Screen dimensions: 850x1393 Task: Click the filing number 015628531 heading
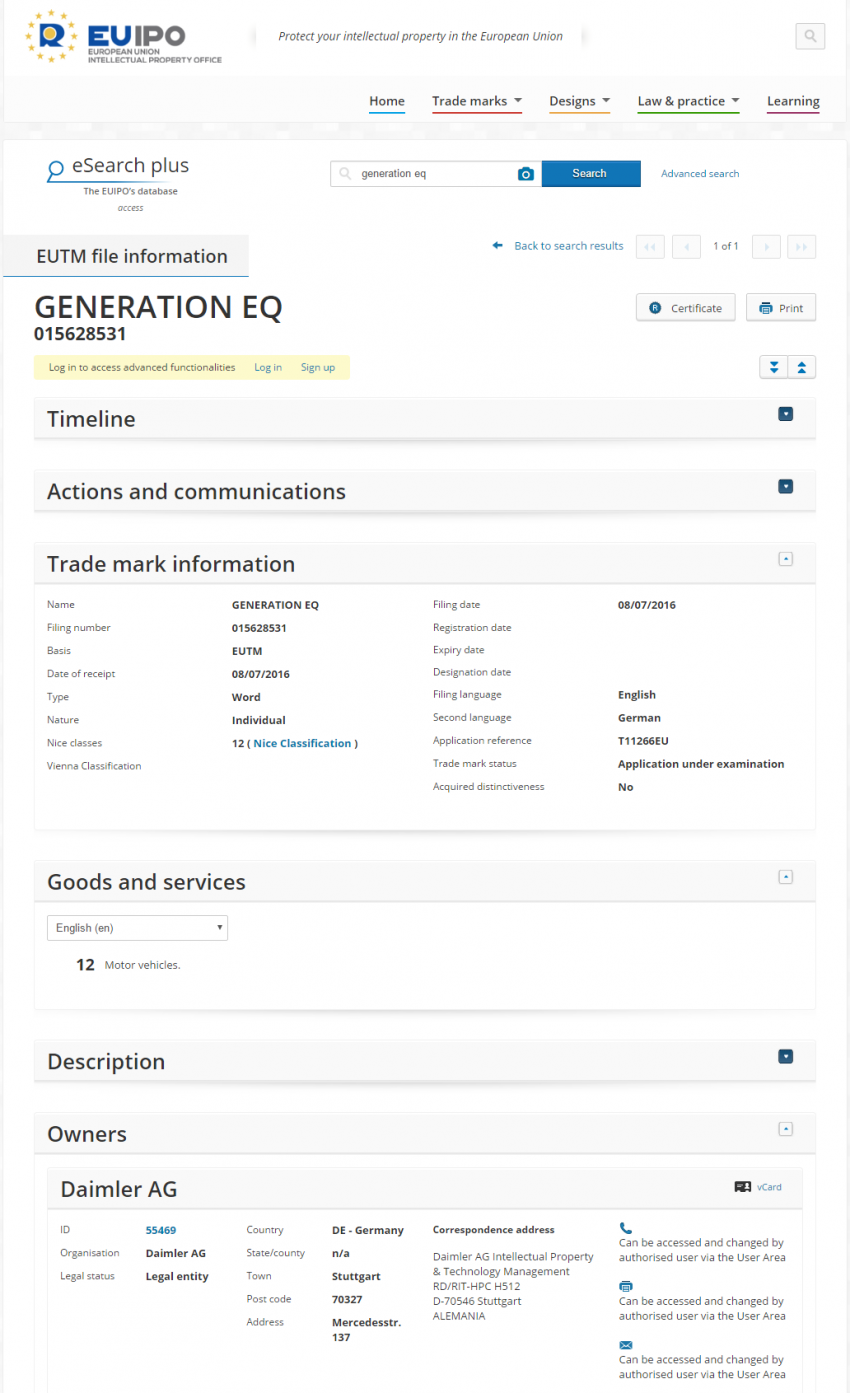(80, 334)
